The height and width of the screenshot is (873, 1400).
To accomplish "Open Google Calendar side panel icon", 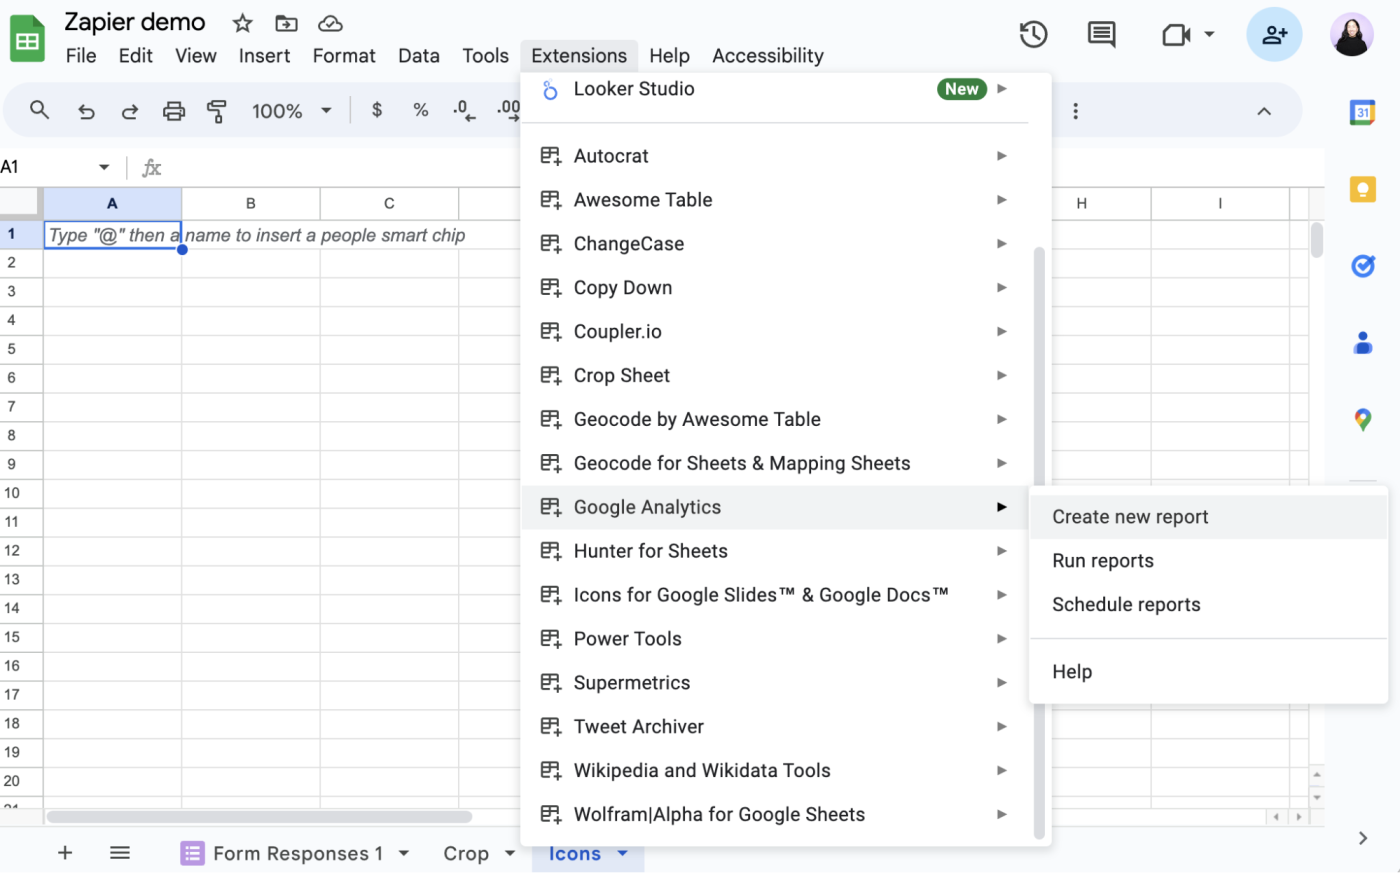I will coord(1362,112).
